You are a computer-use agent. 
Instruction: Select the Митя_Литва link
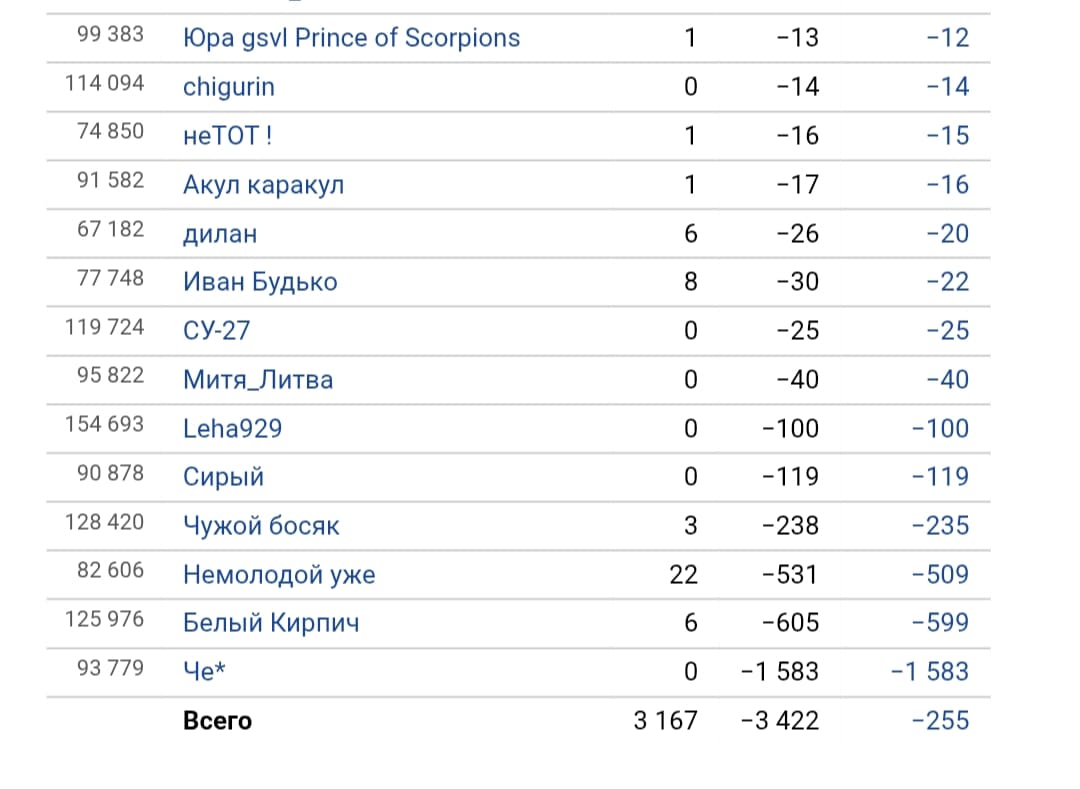pyautogui.click(x=258, y=380)
